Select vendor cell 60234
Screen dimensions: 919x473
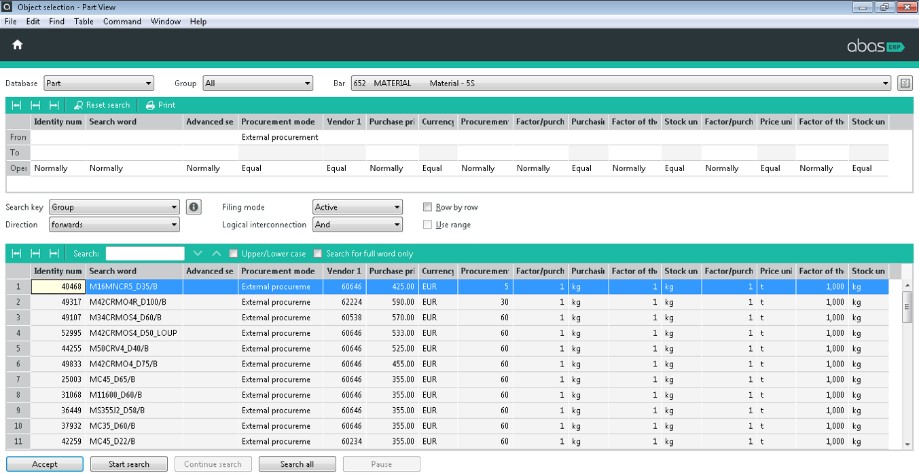344,441
